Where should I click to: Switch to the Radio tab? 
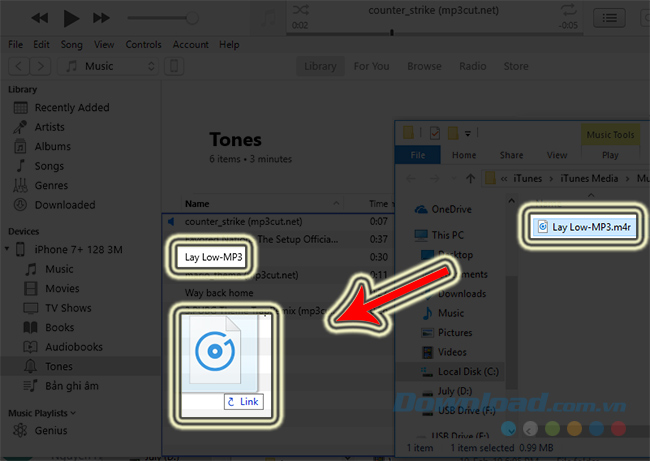pyautogui.click(x=473, y=66)
